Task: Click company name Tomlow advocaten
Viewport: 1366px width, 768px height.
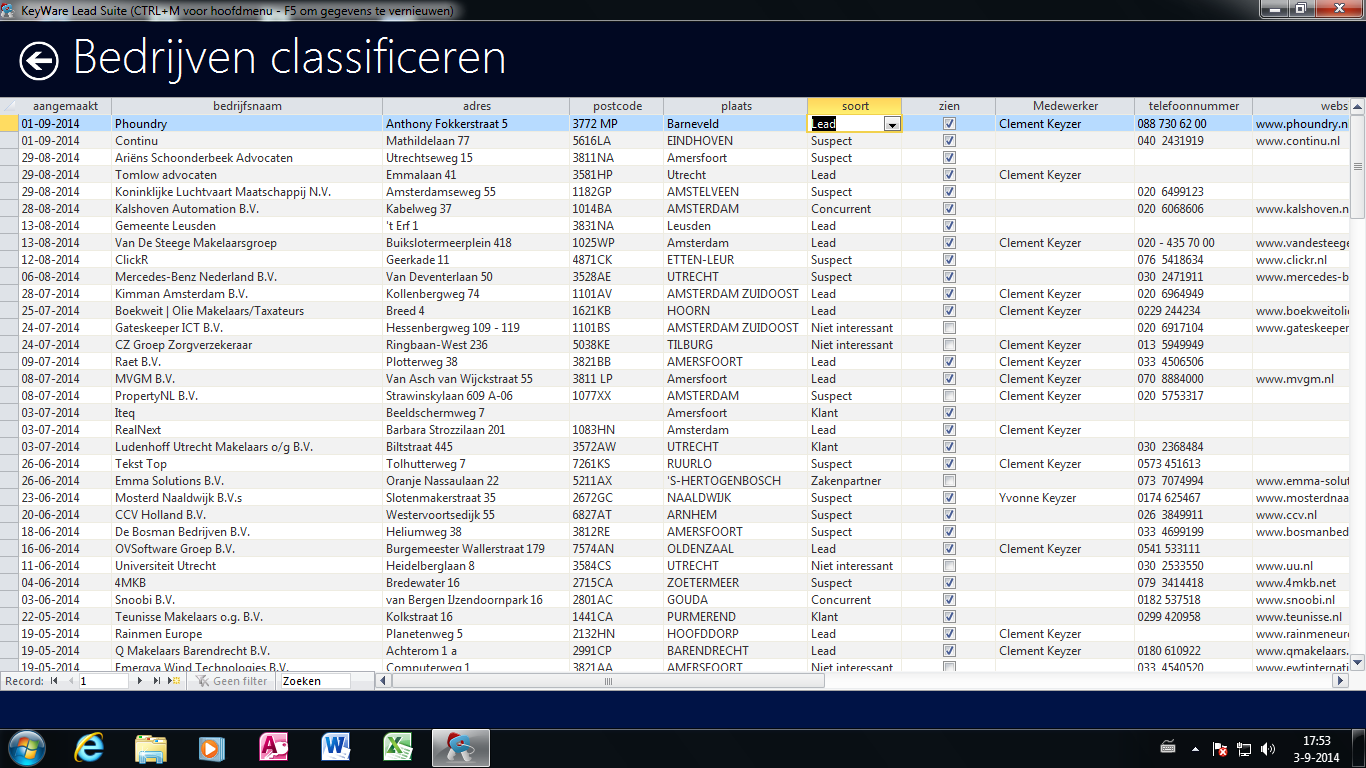Action: coord(165,175)
